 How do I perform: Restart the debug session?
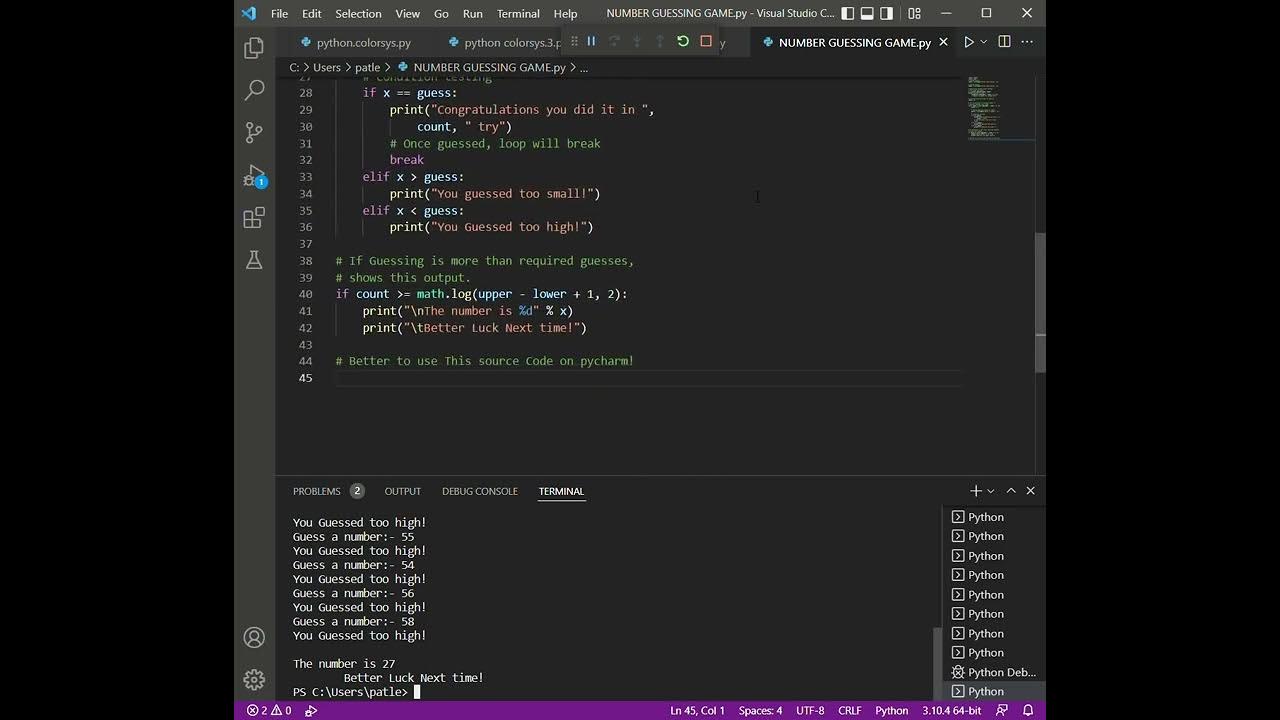tap(683, 41)
